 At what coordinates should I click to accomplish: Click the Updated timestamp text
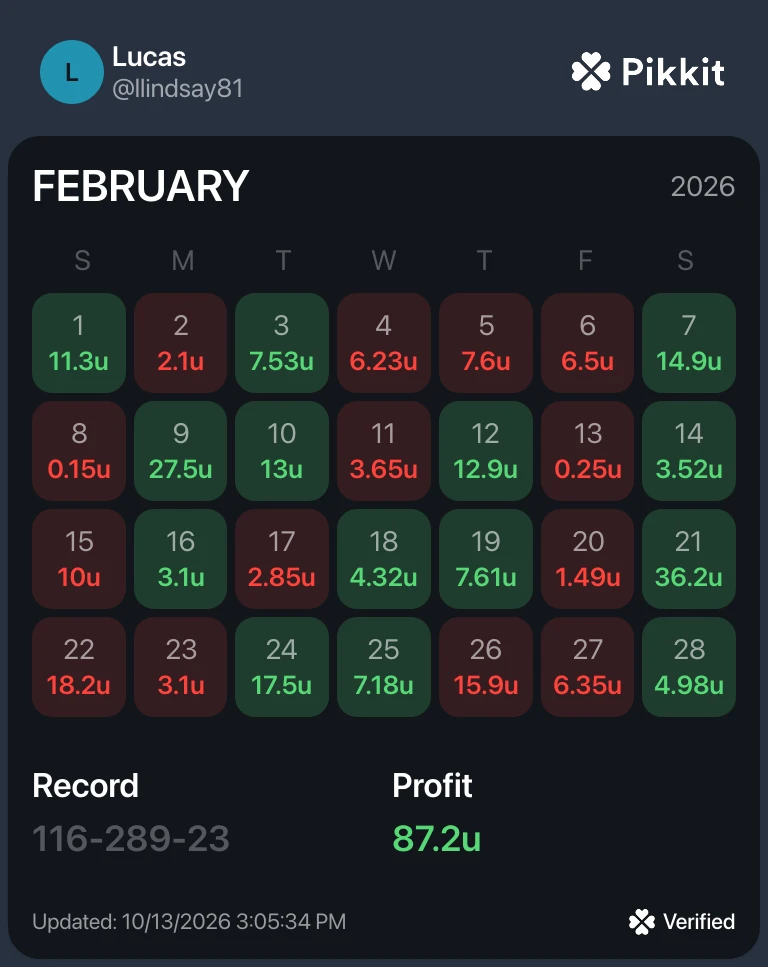click(189, 922)
